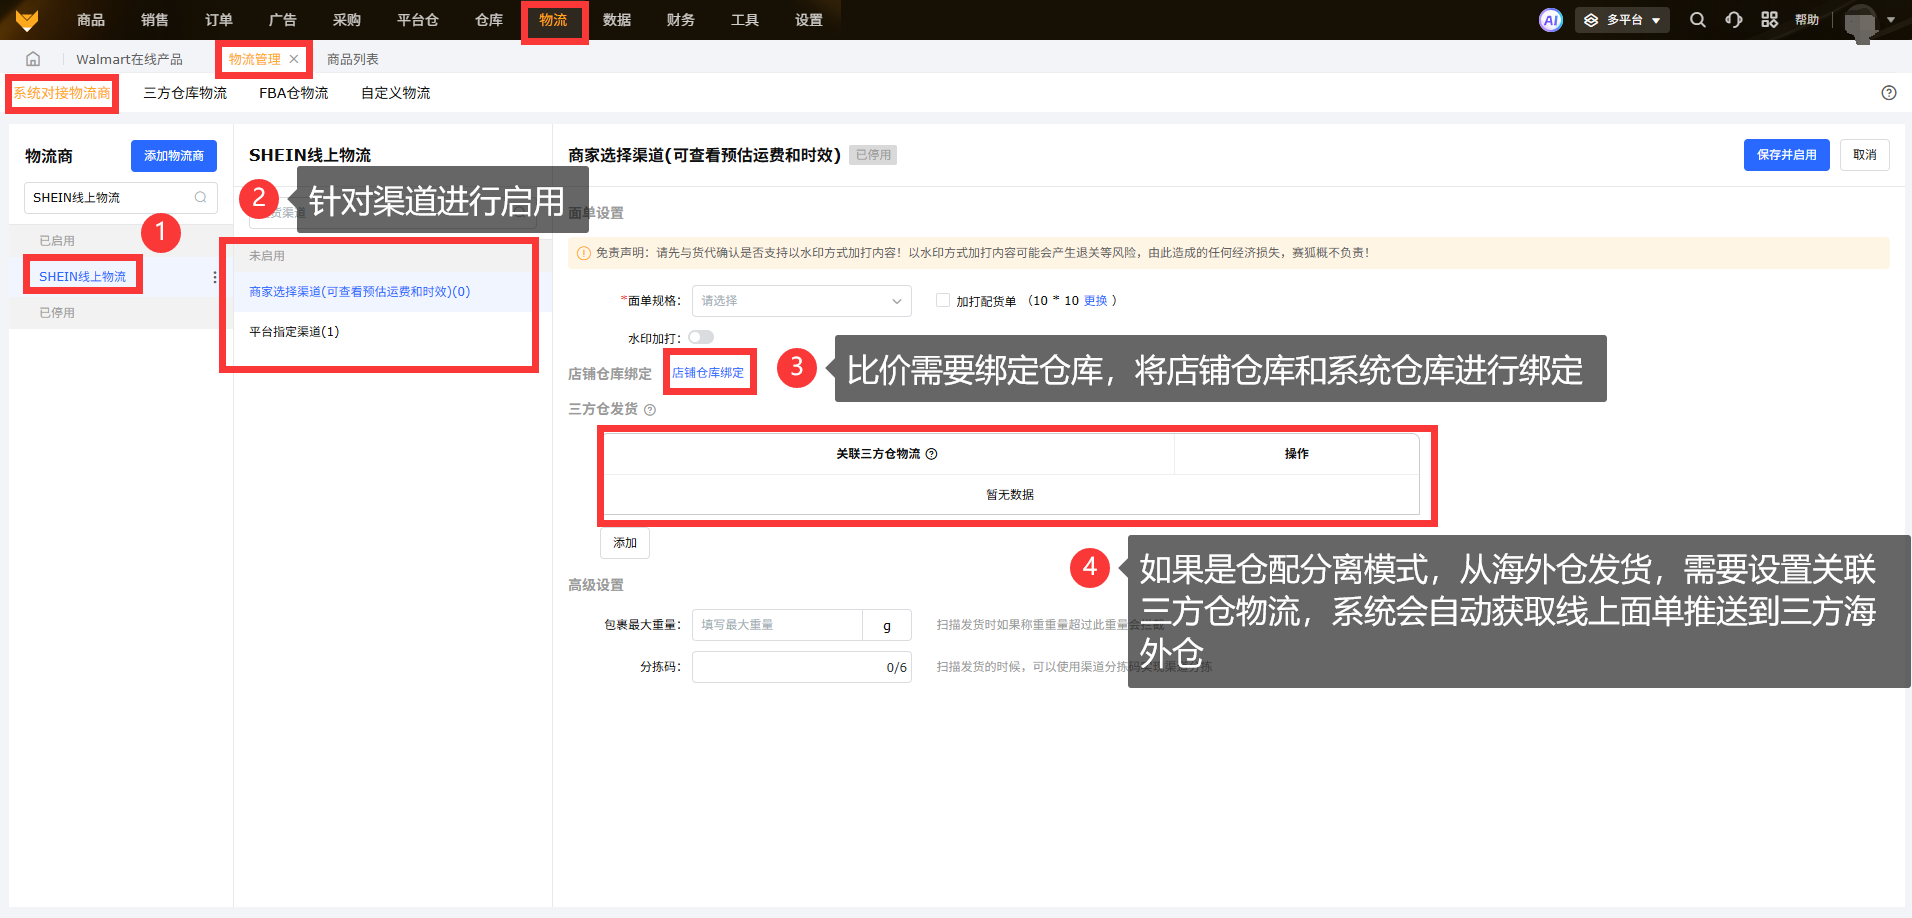
Task: Click the 店铺仓库绑定 link
Action: [708, 373]
